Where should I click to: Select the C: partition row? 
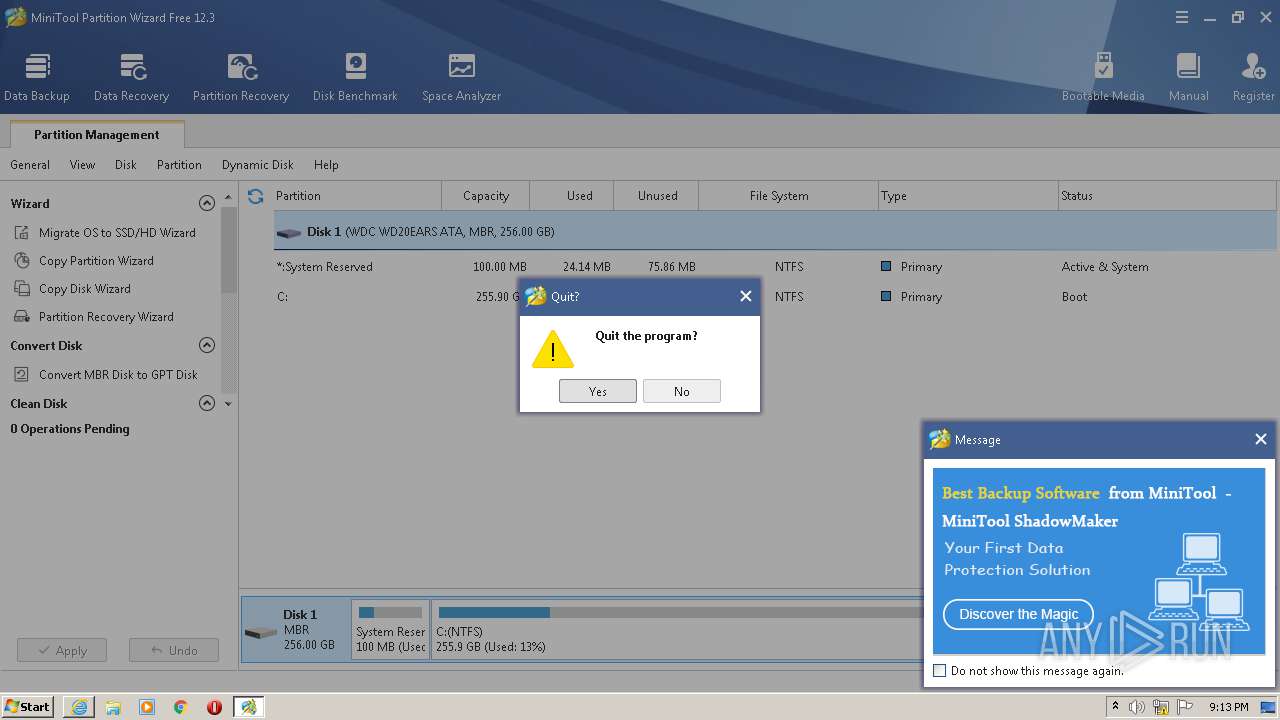(775, 297)
